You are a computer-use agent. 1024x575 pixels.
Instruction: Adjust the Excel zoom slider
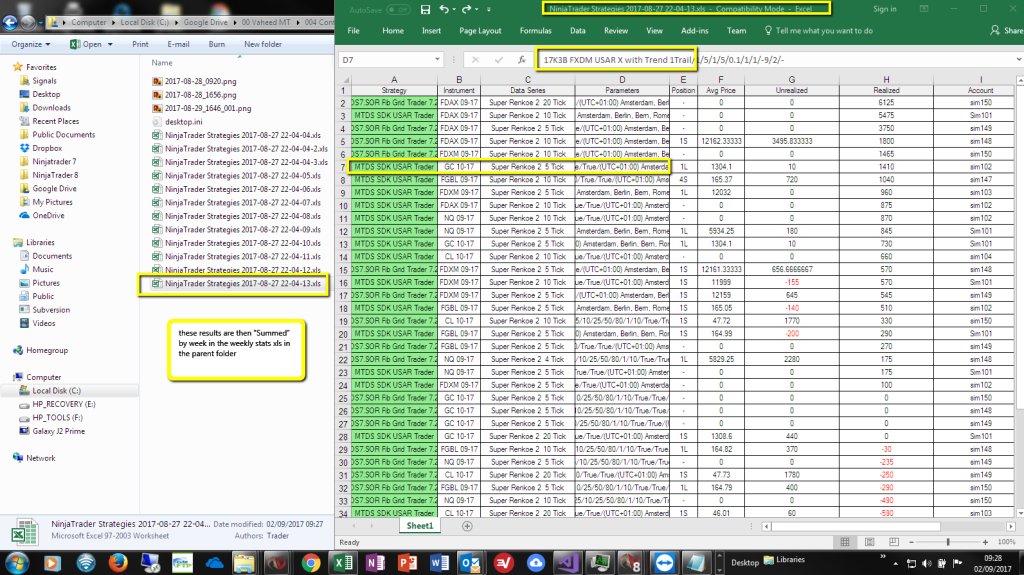tap(948, 542)
